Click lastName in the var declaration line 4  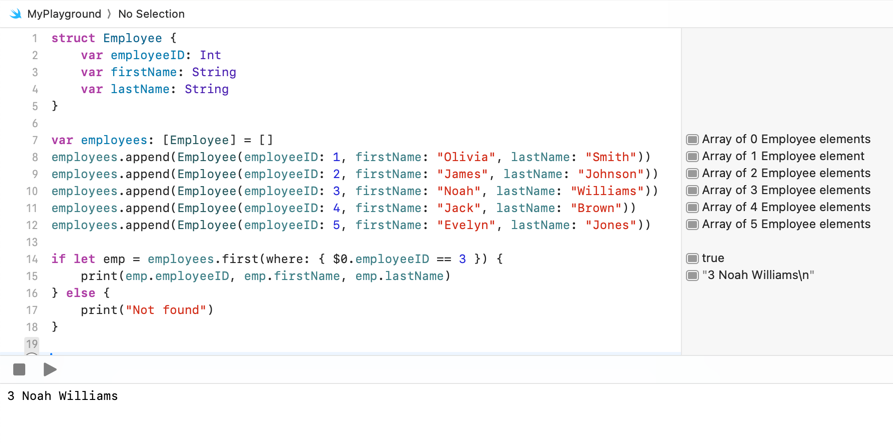click(x=140, y=89)
